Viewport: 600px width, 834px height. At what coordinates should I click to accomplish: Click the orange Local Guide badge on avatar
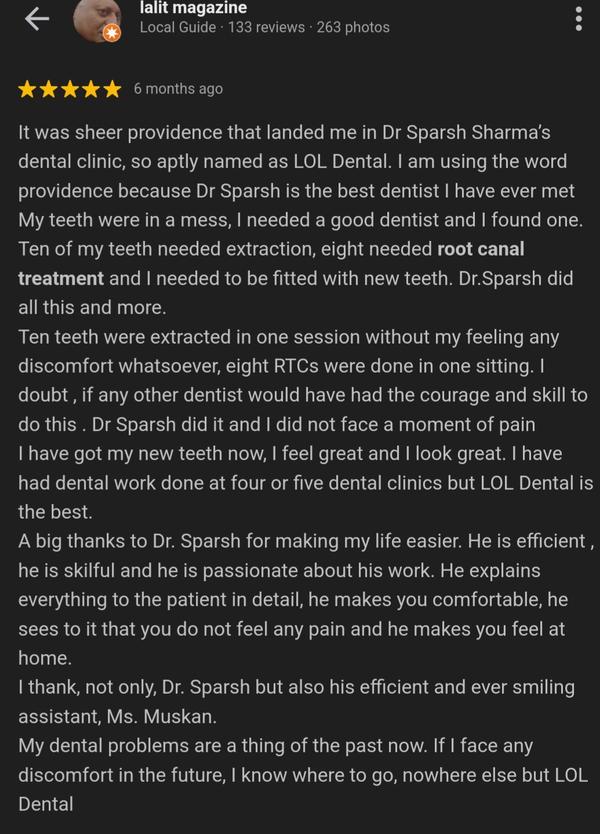tap(111, 35)
